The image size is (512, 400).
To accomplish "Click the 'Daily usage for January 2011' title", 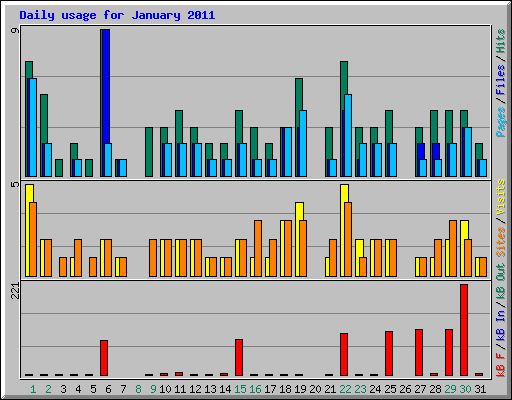I will click(117, 15).
